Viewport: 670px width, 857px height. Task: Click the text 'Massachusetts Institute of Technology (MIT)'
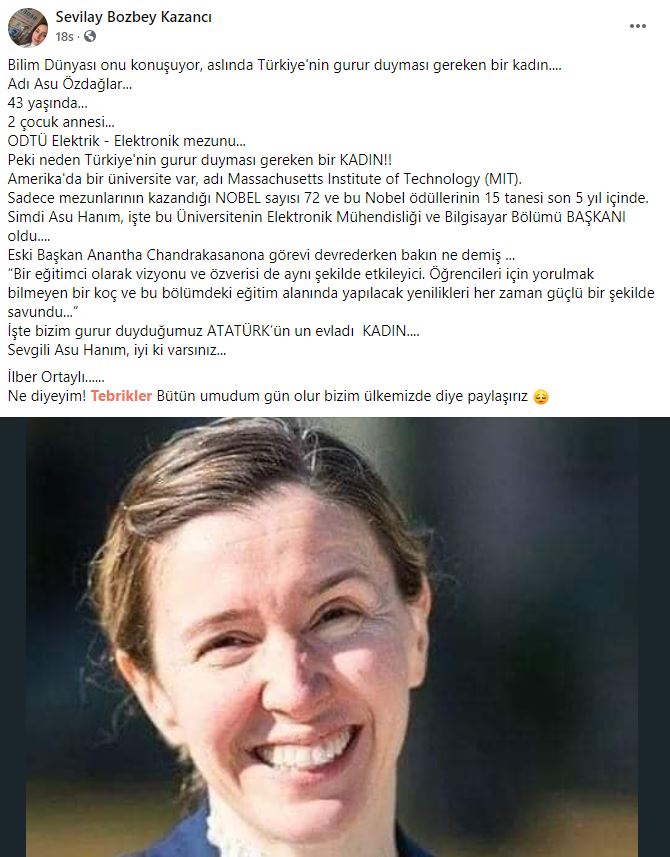tap(374, 179)
